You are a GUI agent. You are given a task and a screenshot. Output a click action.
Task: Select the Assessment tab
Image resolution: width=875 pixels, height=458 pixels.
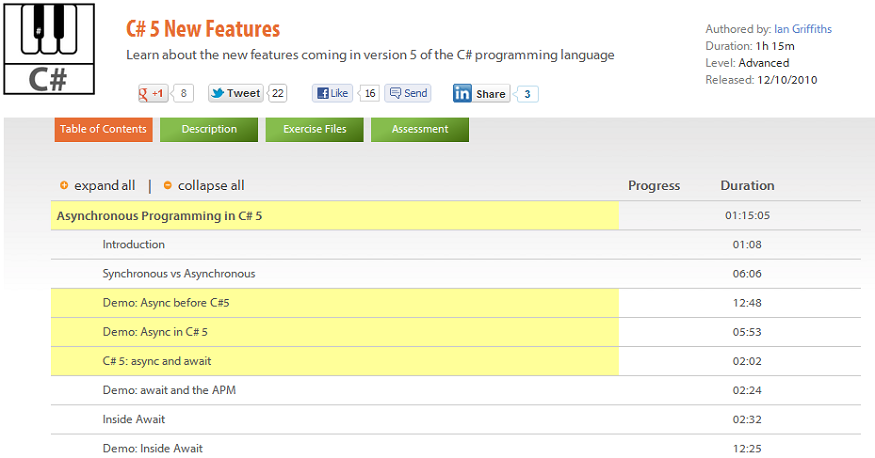pyautogui.click(x=420, y=129)
